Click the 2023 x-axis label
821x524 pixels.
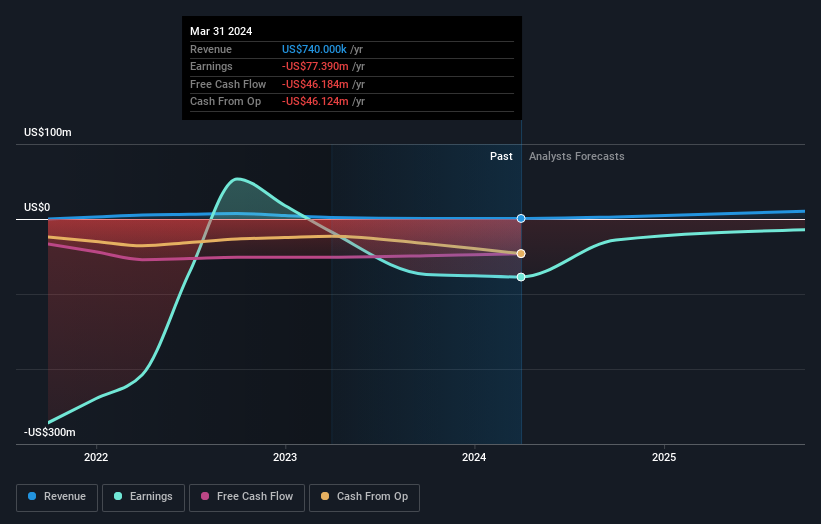coord(285,458)
